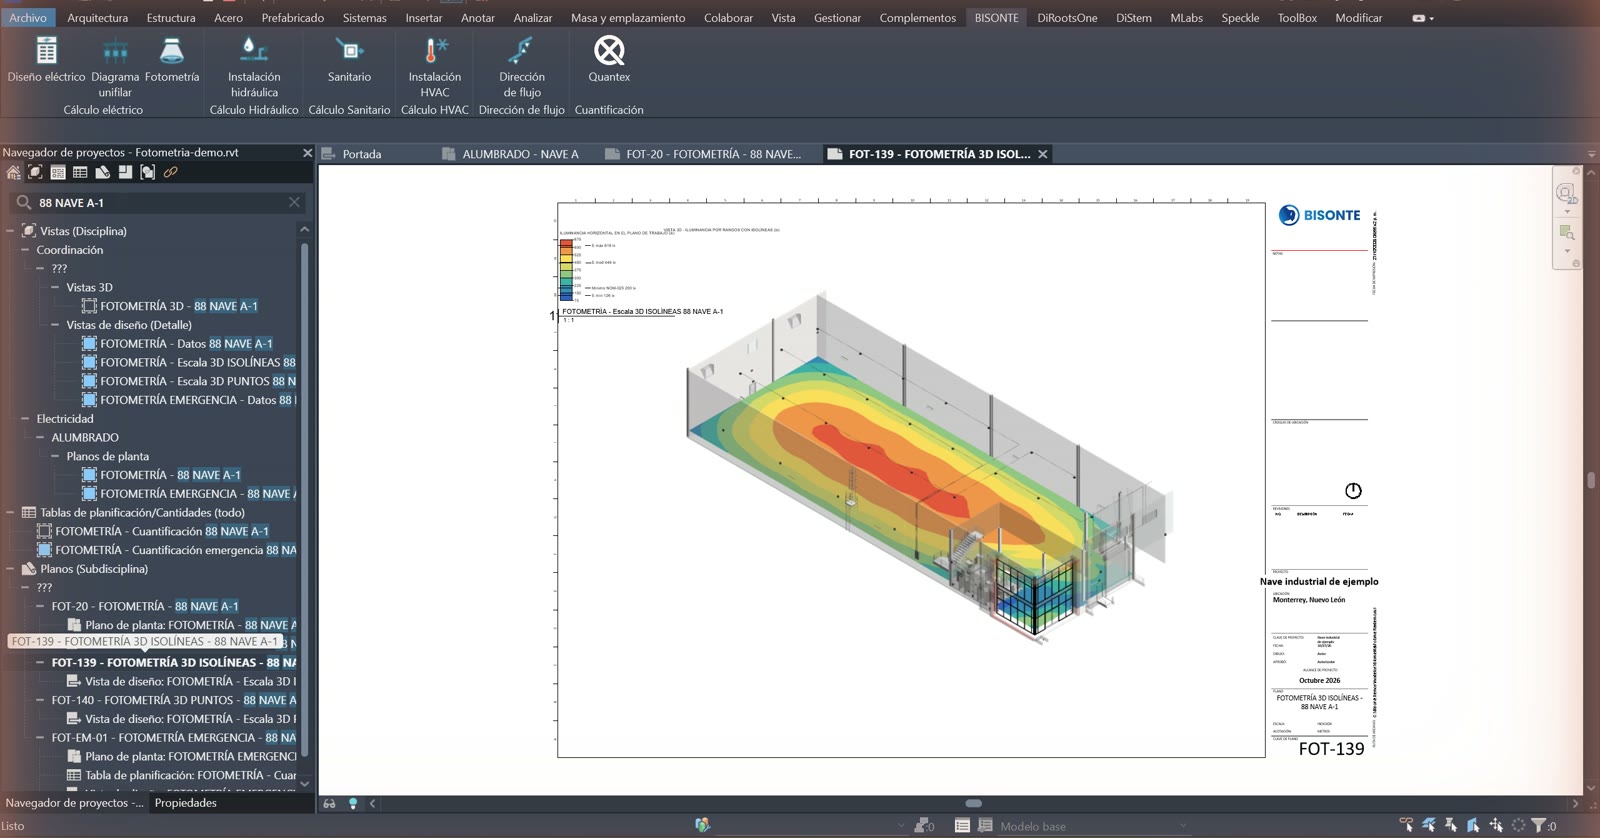1600x838 pixels.
Task: Close the project browser panel
Action: pos(307,153)
